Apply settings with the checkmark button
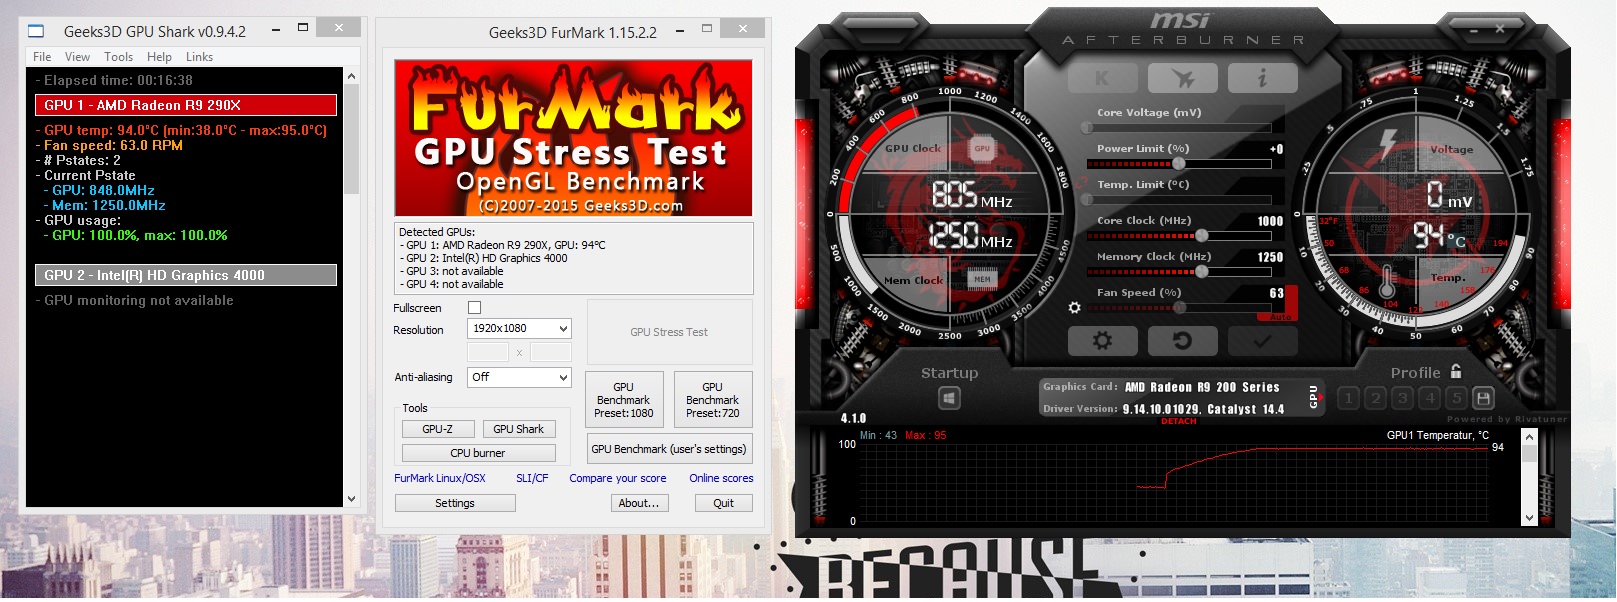This screenshot has width=1617, height=602. pyautogui.click(x=1262, y=341)
